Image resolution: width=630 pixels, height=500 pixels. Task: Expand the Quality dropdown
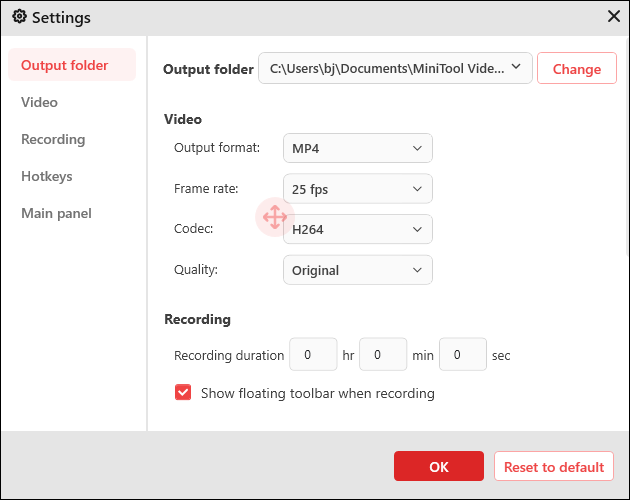[358, 270]
